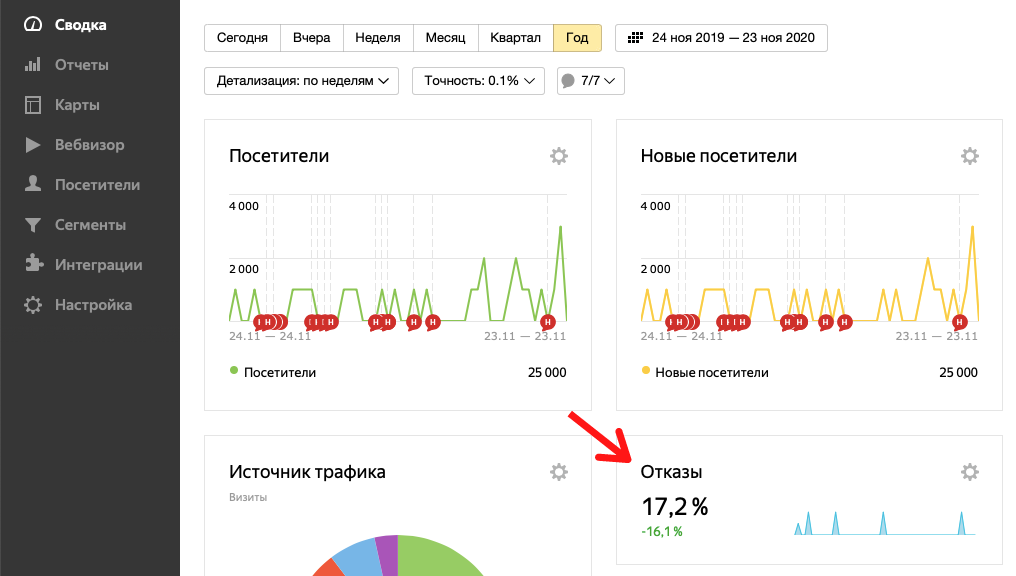Select the Сегодня period tab
1016x576 pixels.
point(242,37)
